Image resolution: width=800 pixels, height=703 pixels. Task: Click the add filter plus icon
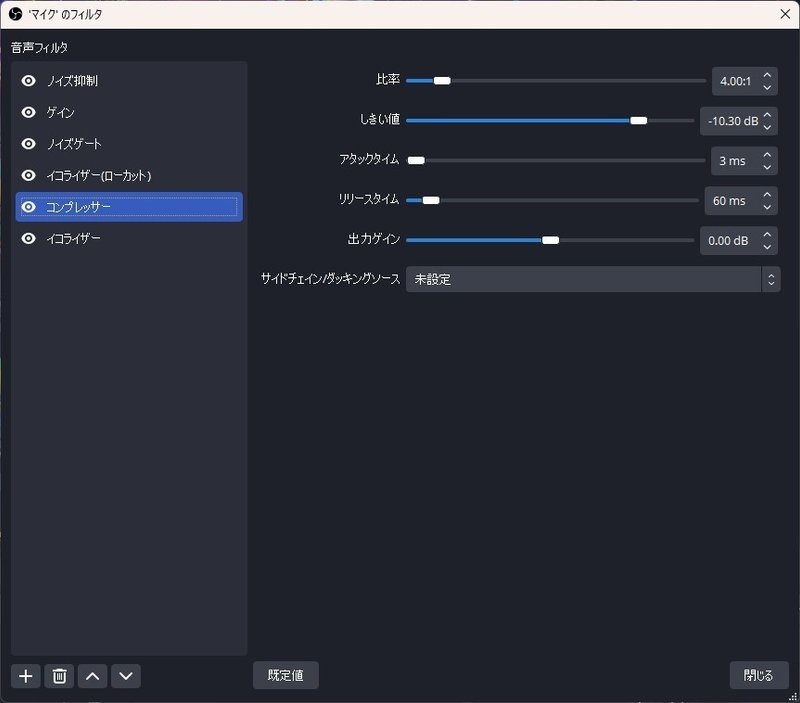[26, 676]
